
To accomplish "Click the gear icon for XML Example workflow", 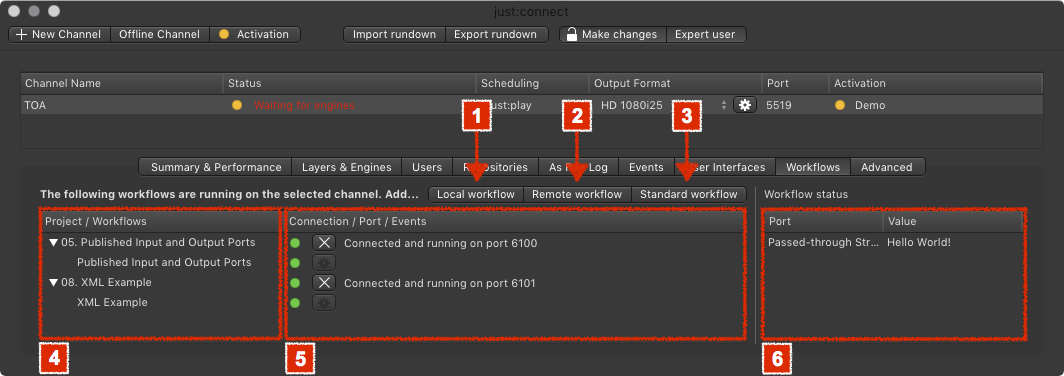I will (x=324, y=303).
